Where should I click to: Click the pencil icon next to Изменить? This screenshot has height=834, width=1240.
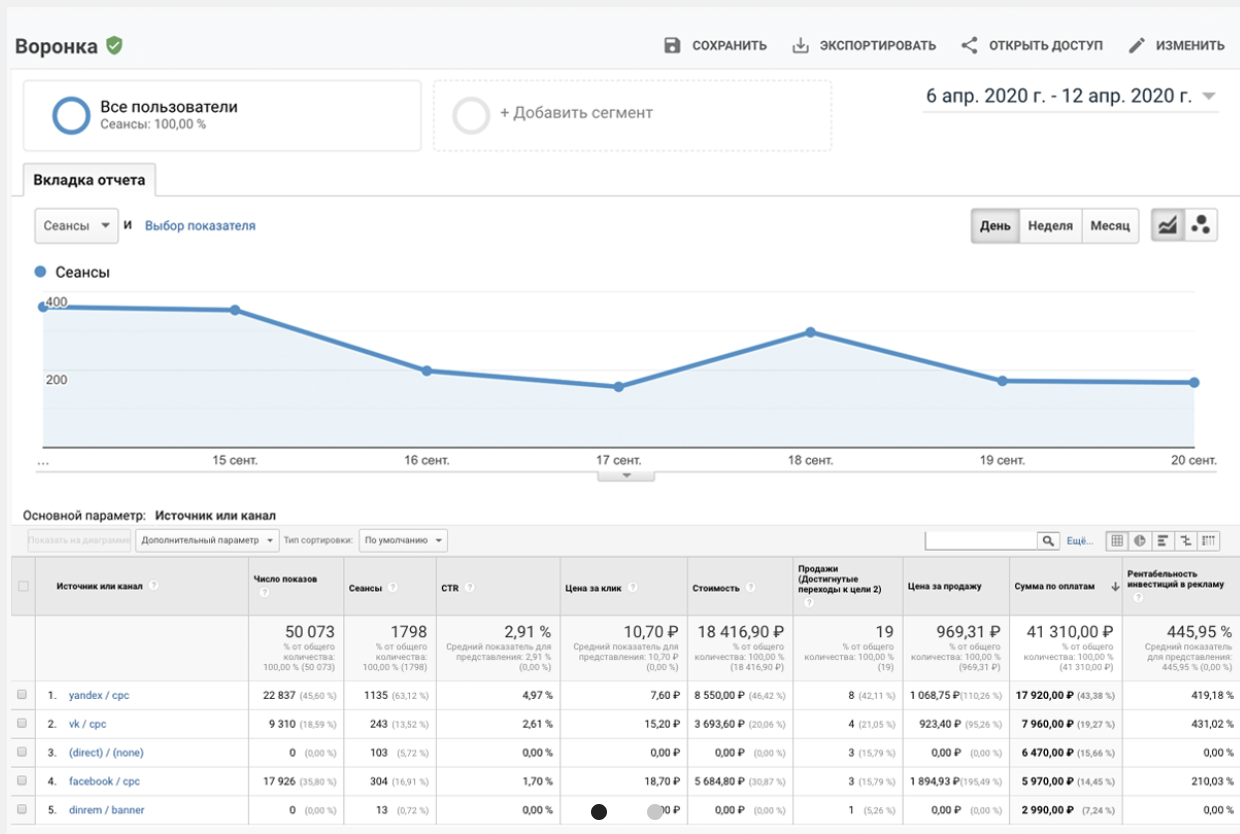pyautogui.click(x=1136, y=45)
